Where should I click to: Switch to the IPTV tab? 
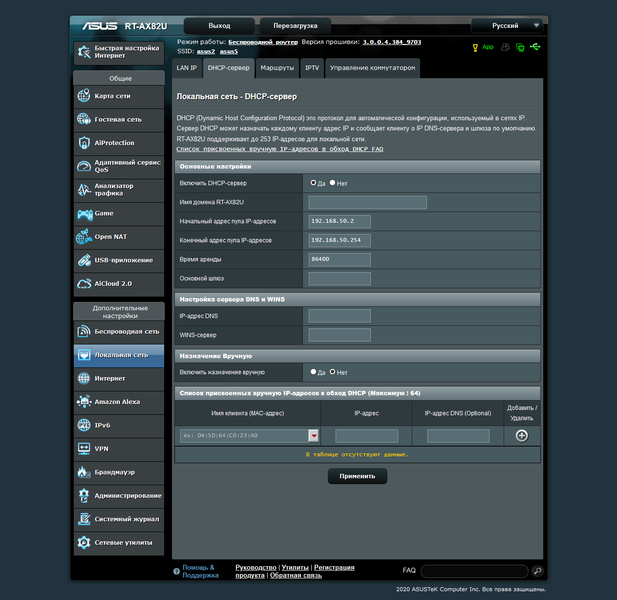(x=312, y=68)
